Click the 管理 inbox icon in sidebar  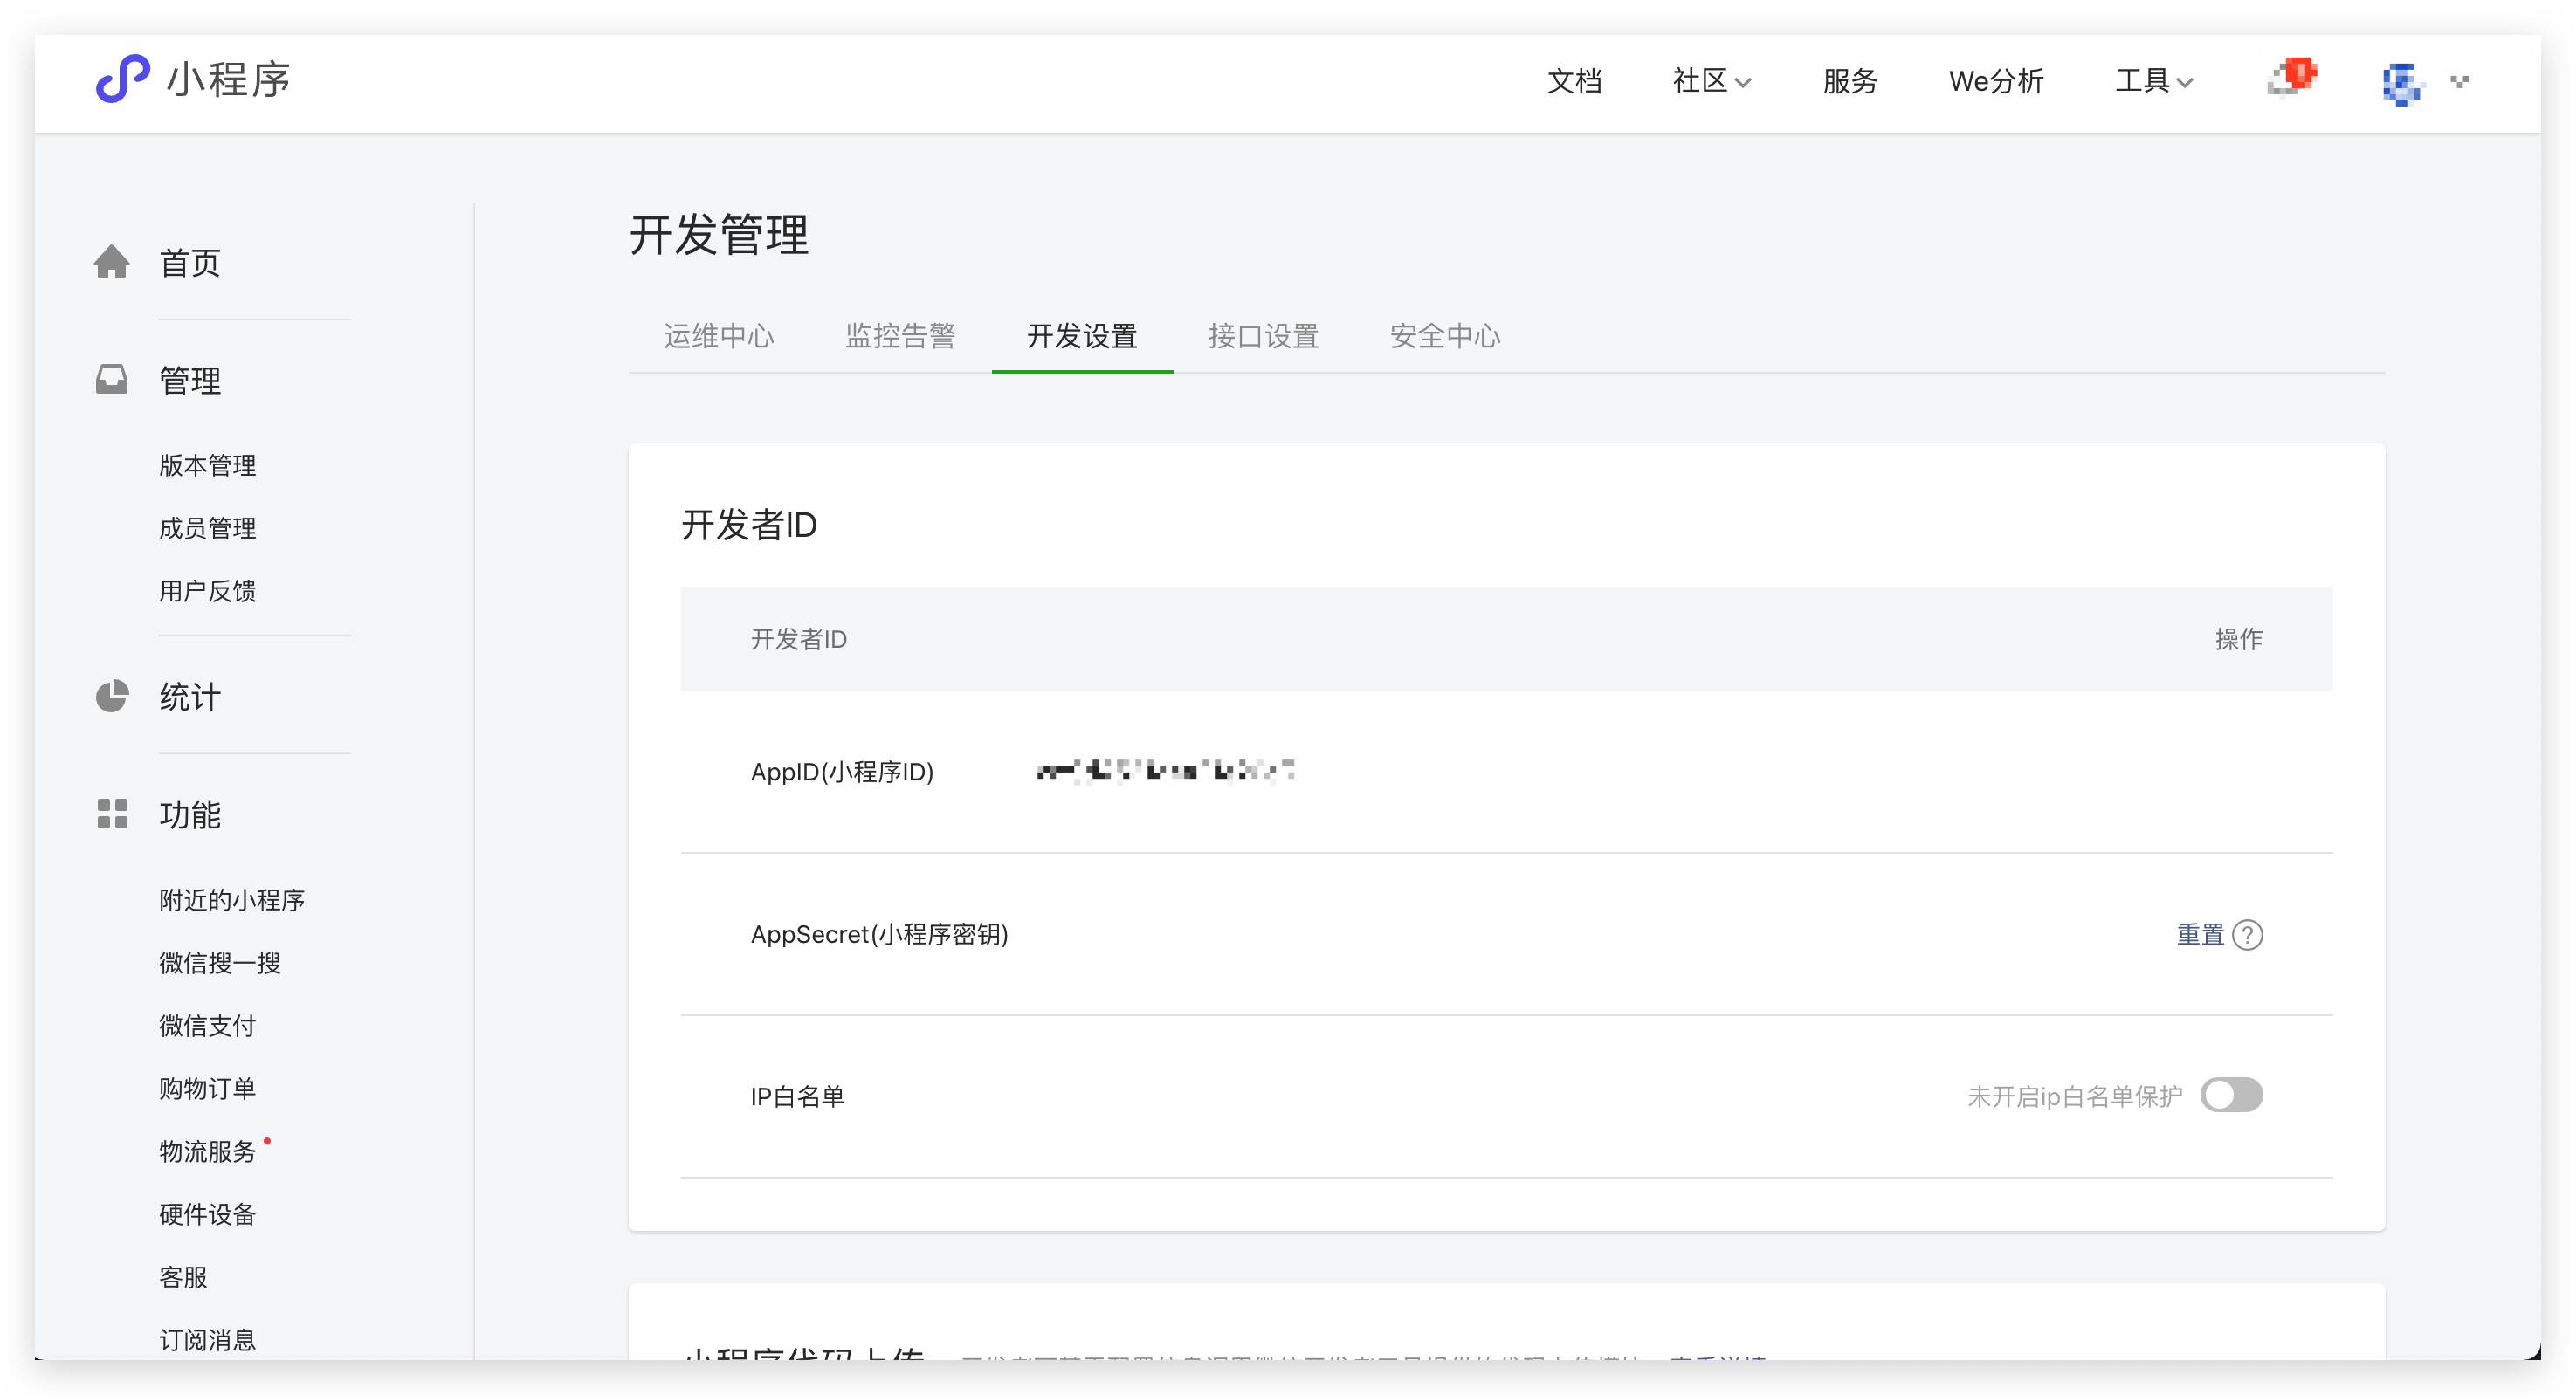pos(112,379)
